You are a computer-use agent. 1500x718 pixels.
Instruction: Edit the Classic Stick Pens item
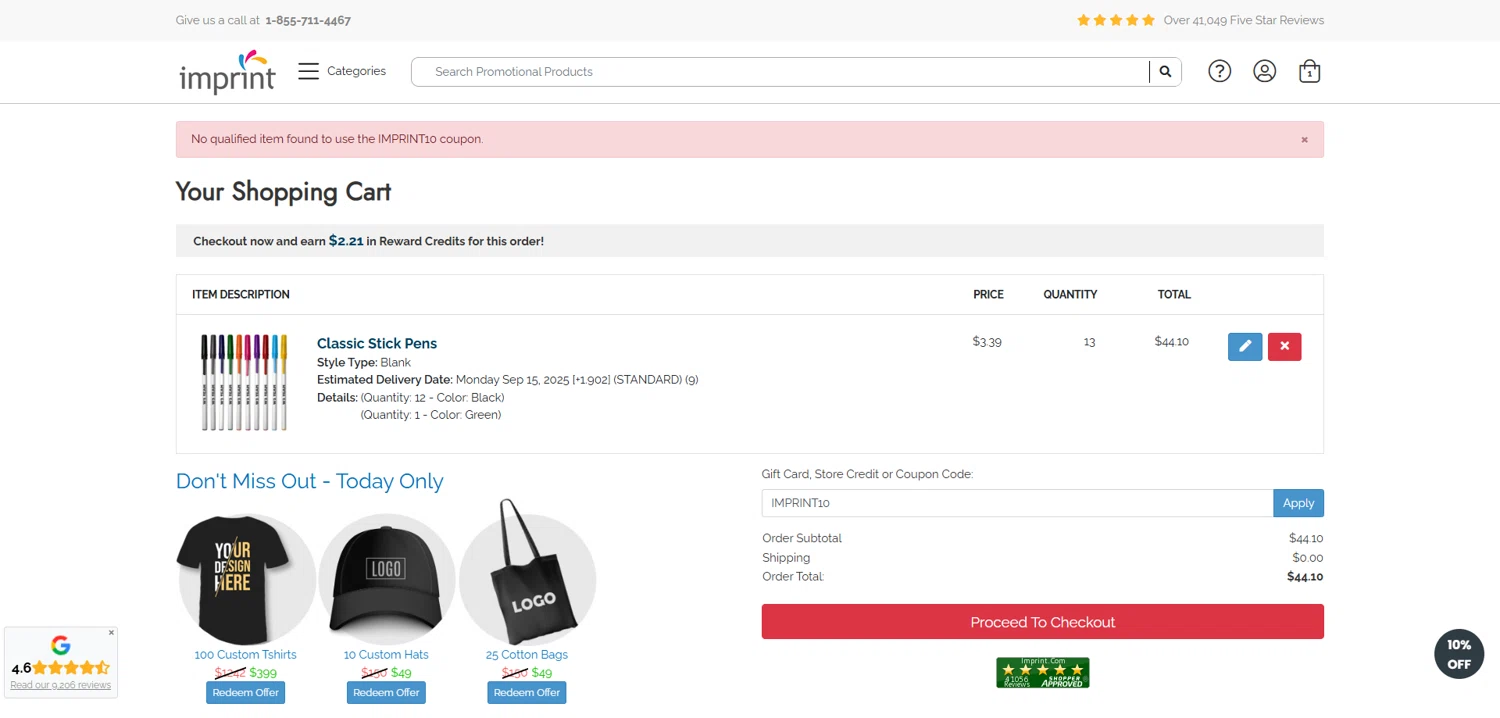[1245, 346]
